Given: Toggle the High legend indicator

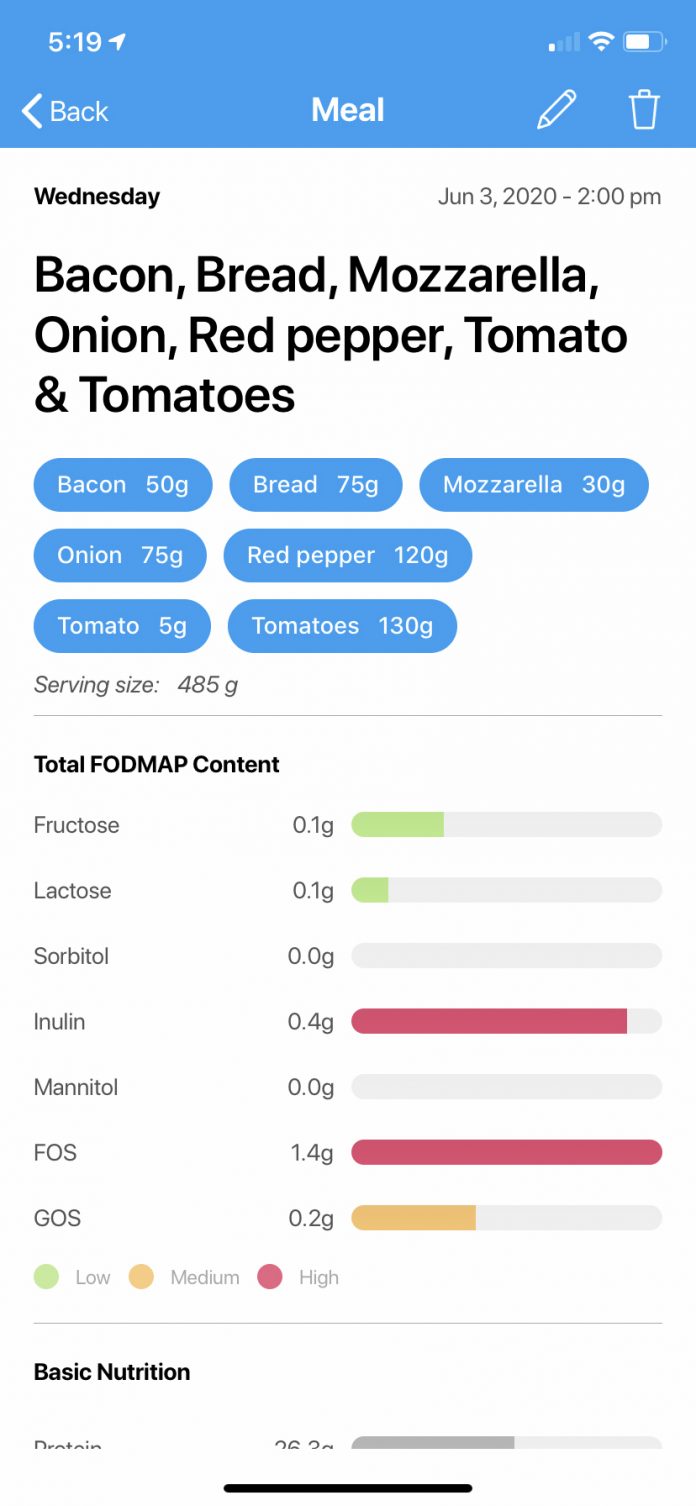Looking at the screenshot, I should click(271, 1277).
